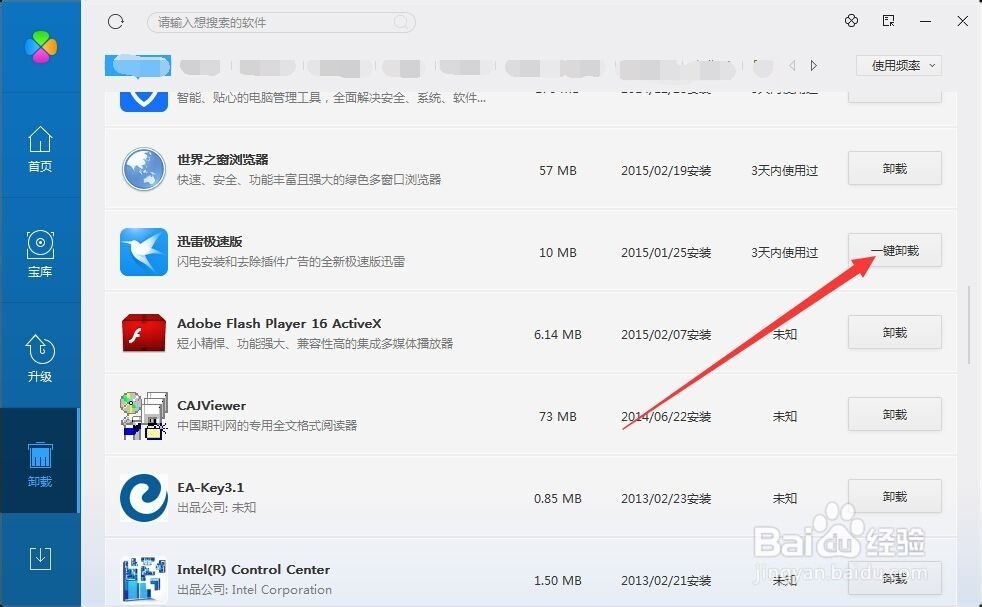The image size is (982, 607).
Task: Click the CAJViewer application icon
Action: [x=143, y=415]
